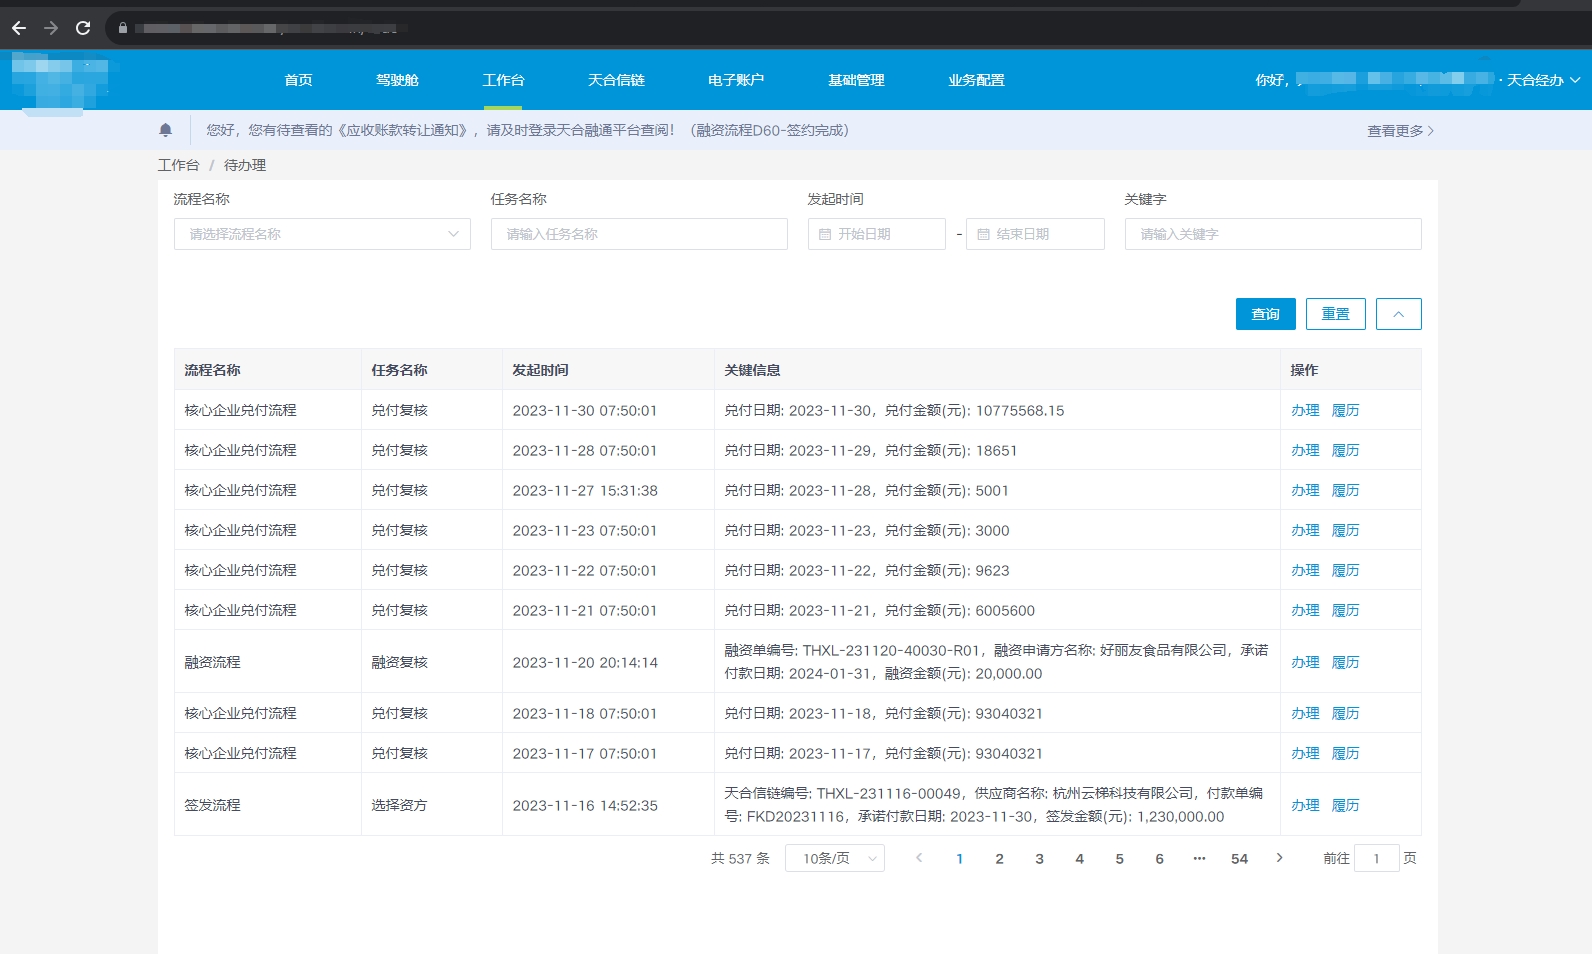Switch to the 工作台 tab
The width and height of the screenshot is (1592, 954).
503,80
